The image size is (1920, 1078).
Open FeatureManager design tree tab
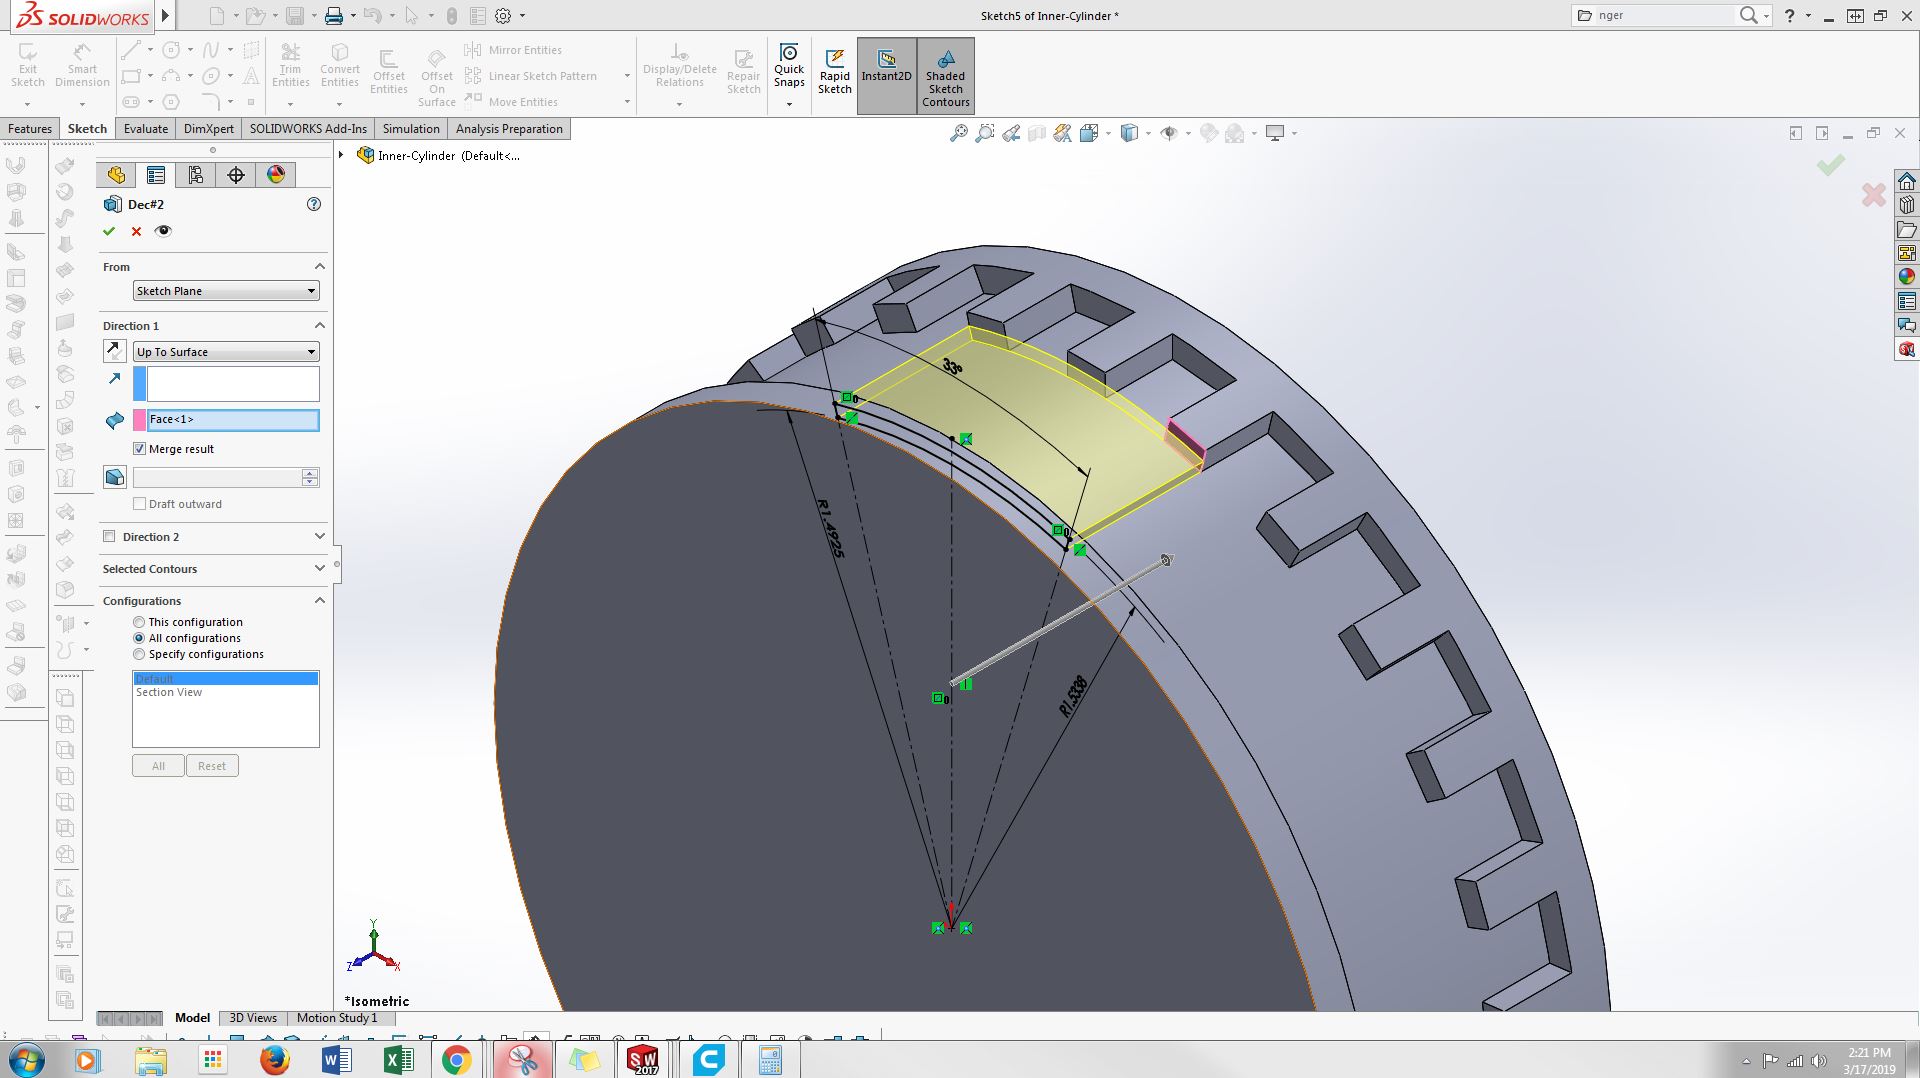pos(117,175)
